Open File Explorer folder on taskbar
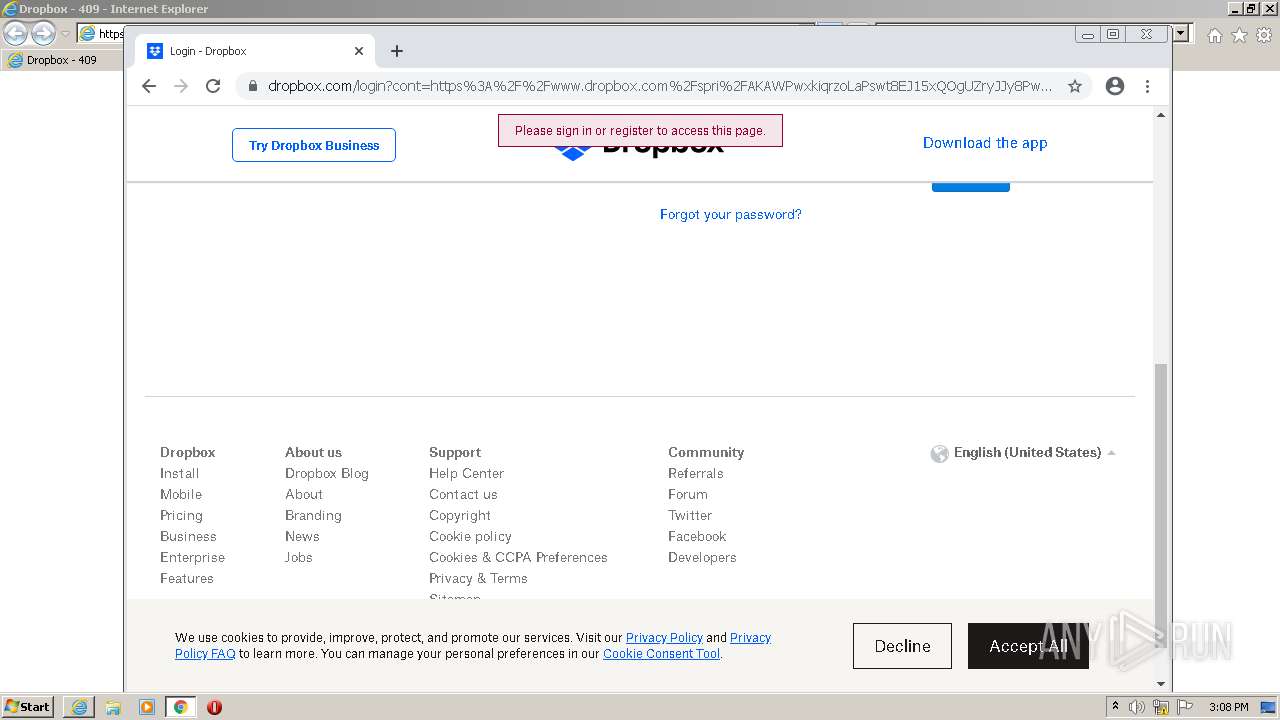The width and height of the screenshot is (1280, 720). click(x=113, y=707)
